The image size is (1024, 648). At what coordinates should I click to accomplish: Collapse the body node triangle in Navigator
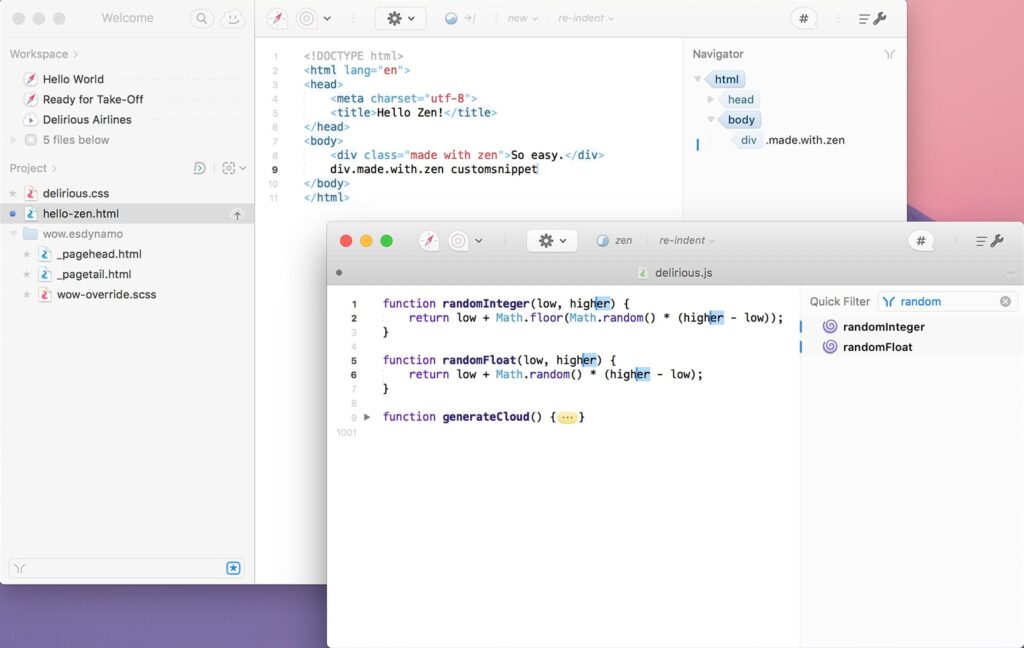[x=711, y=120]
